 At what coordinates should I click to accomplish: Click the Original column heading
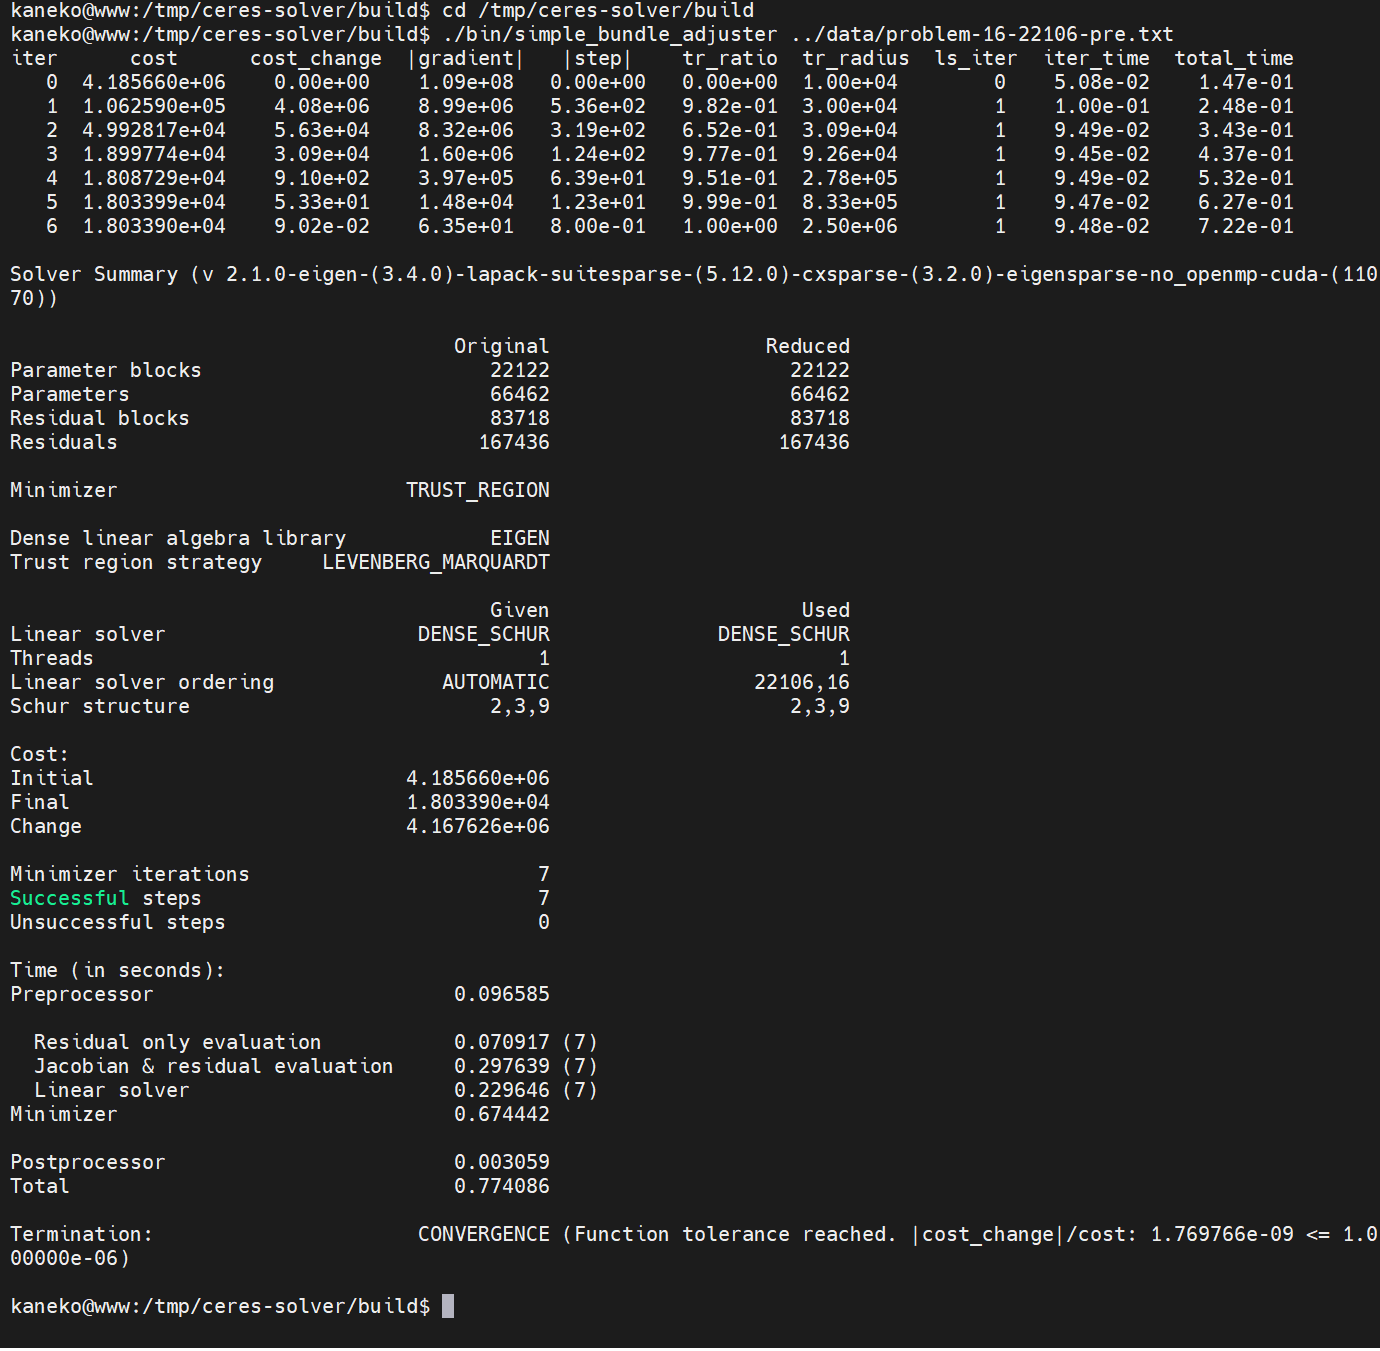501,346
